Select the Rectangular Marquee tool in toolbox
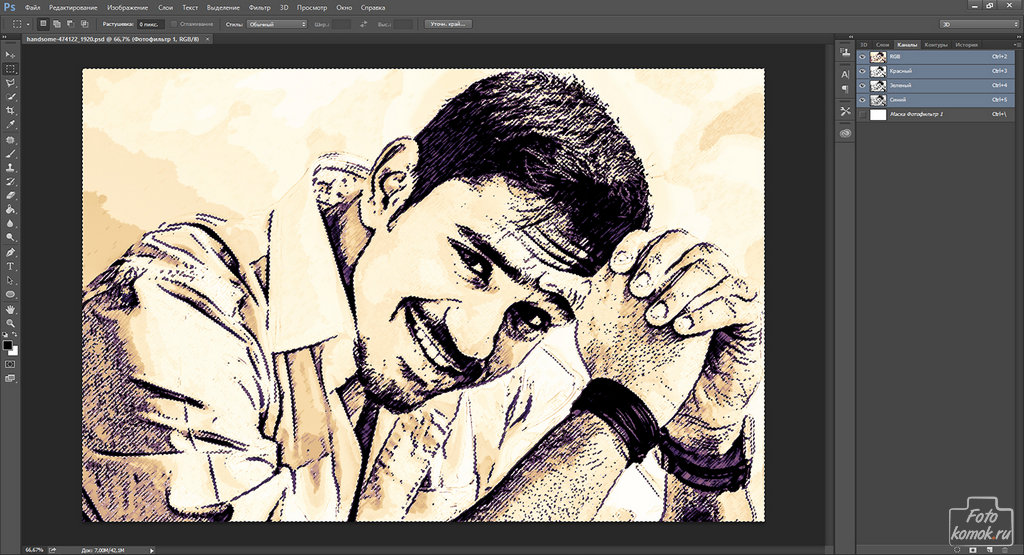This screenshot has width=1024, height=555. pos(10,69)
